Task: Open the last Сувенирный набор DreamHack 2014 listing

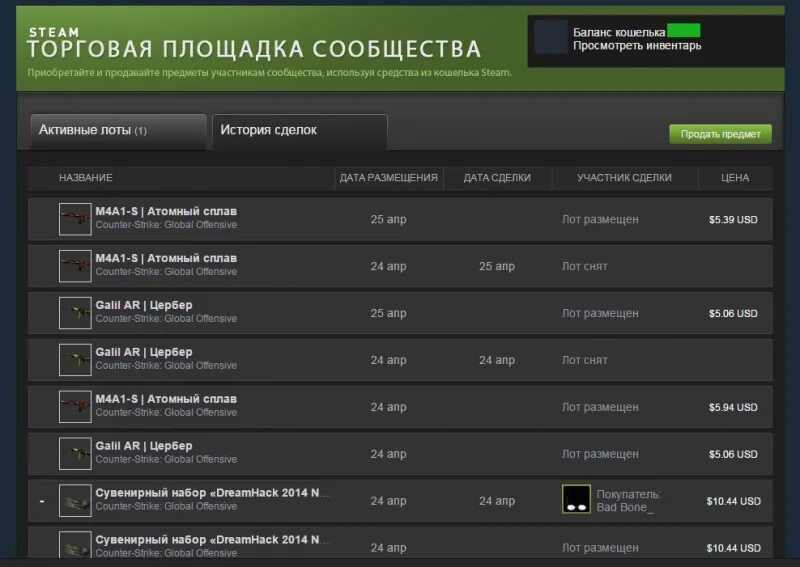Action: [x=212, y=540]
